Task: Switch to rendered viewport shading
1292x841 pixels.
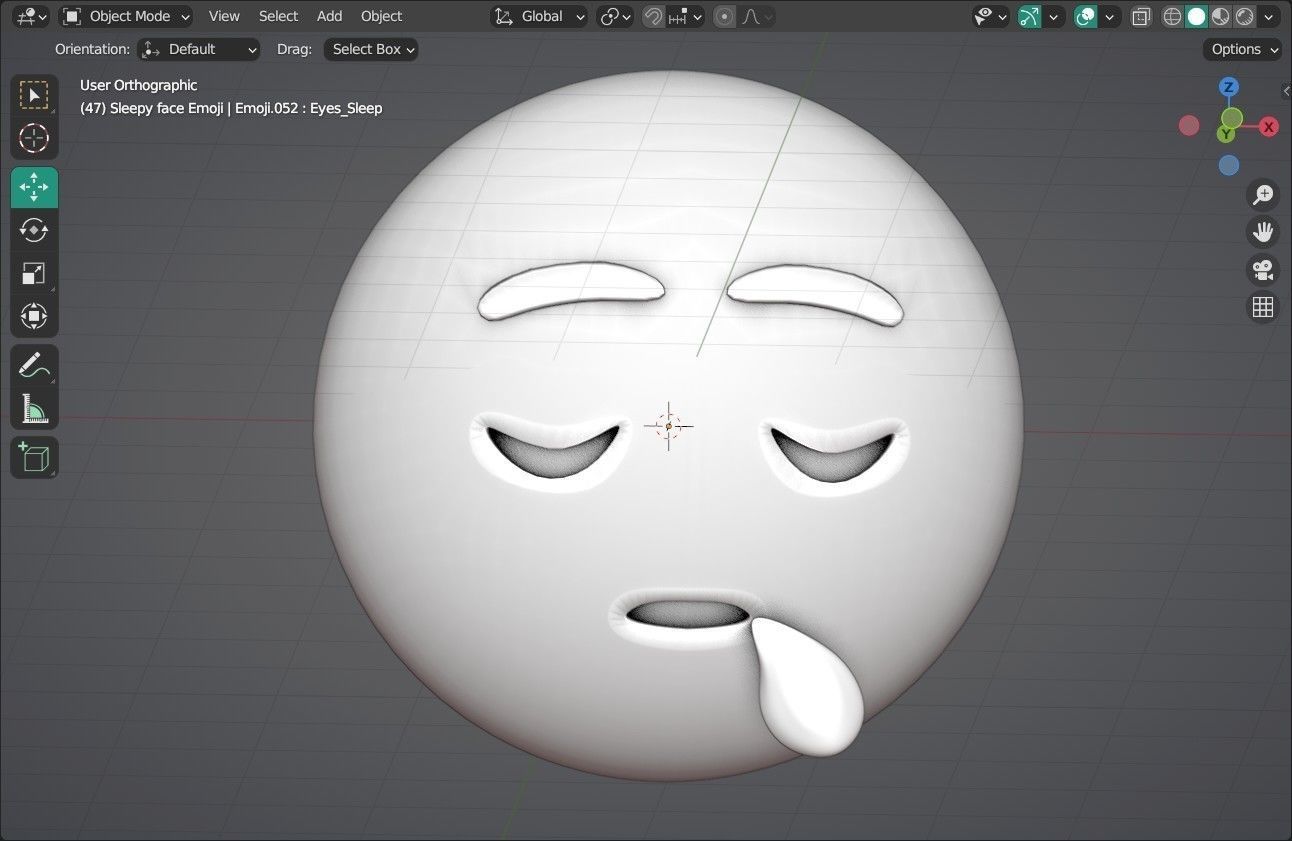Action: pos(1244,16)
